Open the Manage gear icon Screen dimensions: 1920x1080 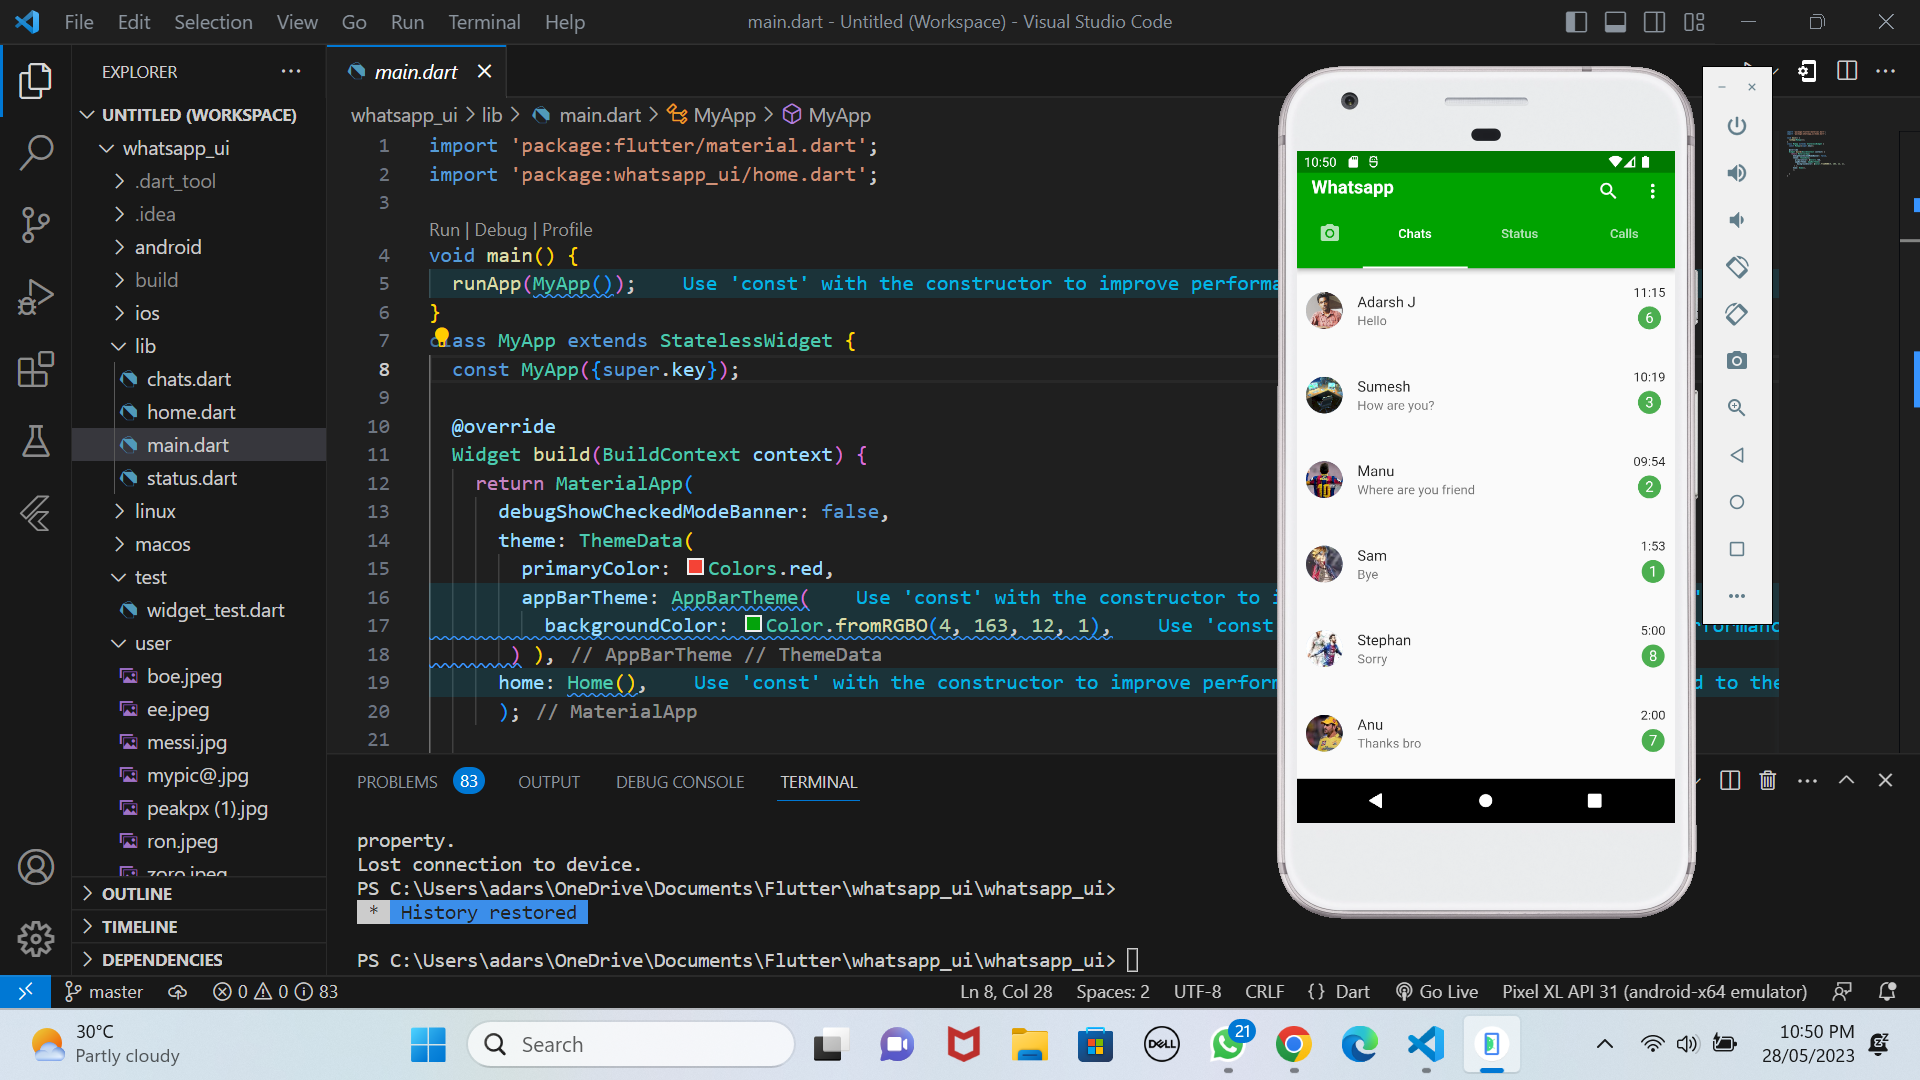36,938
